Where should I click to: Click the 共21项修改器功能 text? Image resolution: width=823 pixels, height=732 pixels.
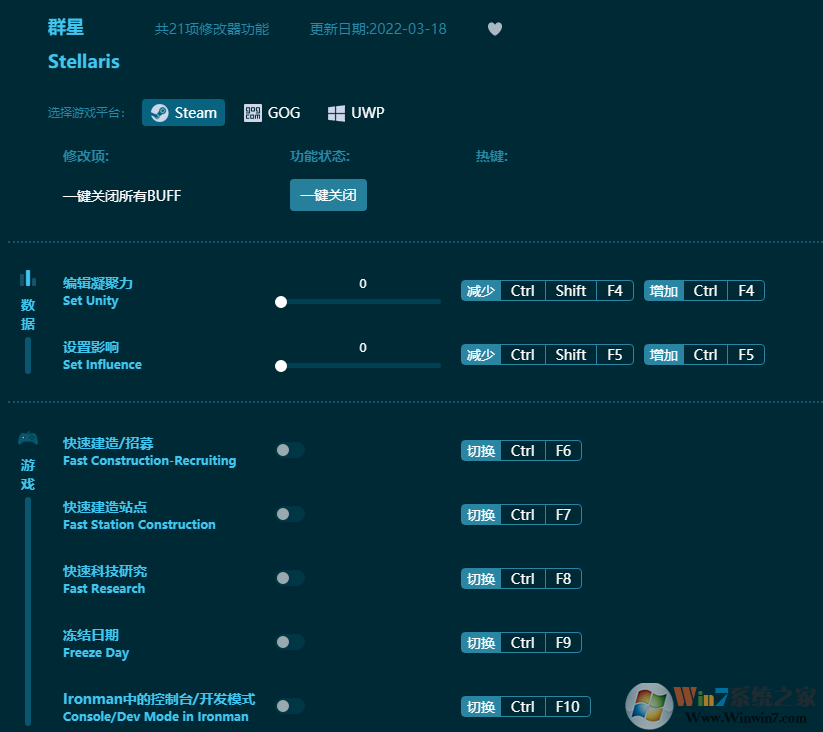212,29
